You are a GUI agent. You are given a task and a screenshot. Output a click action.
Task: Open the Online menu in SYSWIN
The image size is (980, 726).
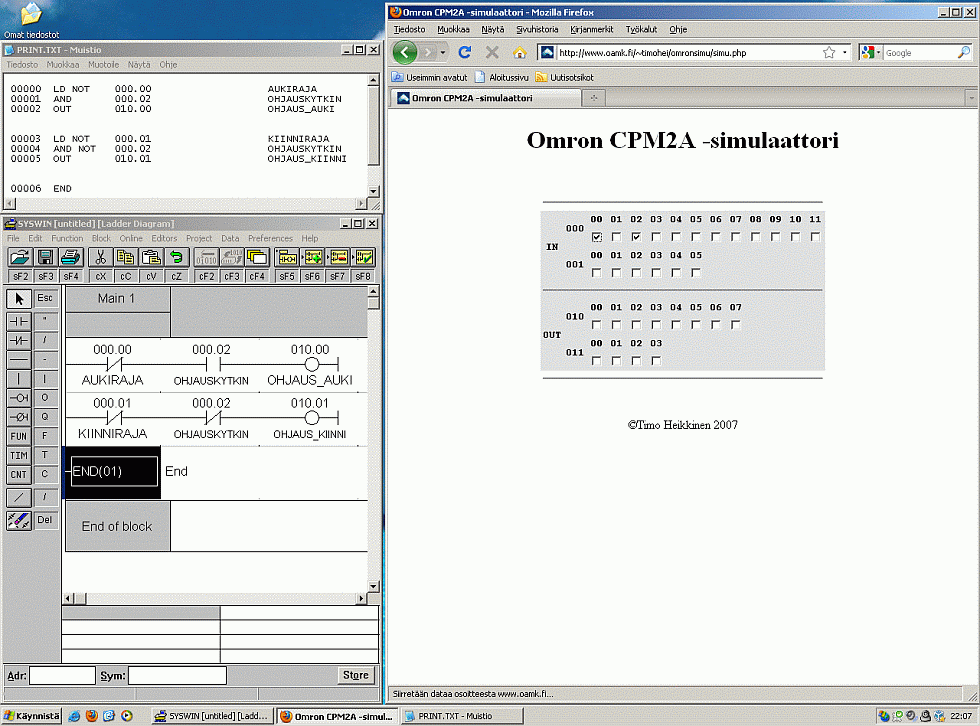pyautogui.click(x=131, y=239)
